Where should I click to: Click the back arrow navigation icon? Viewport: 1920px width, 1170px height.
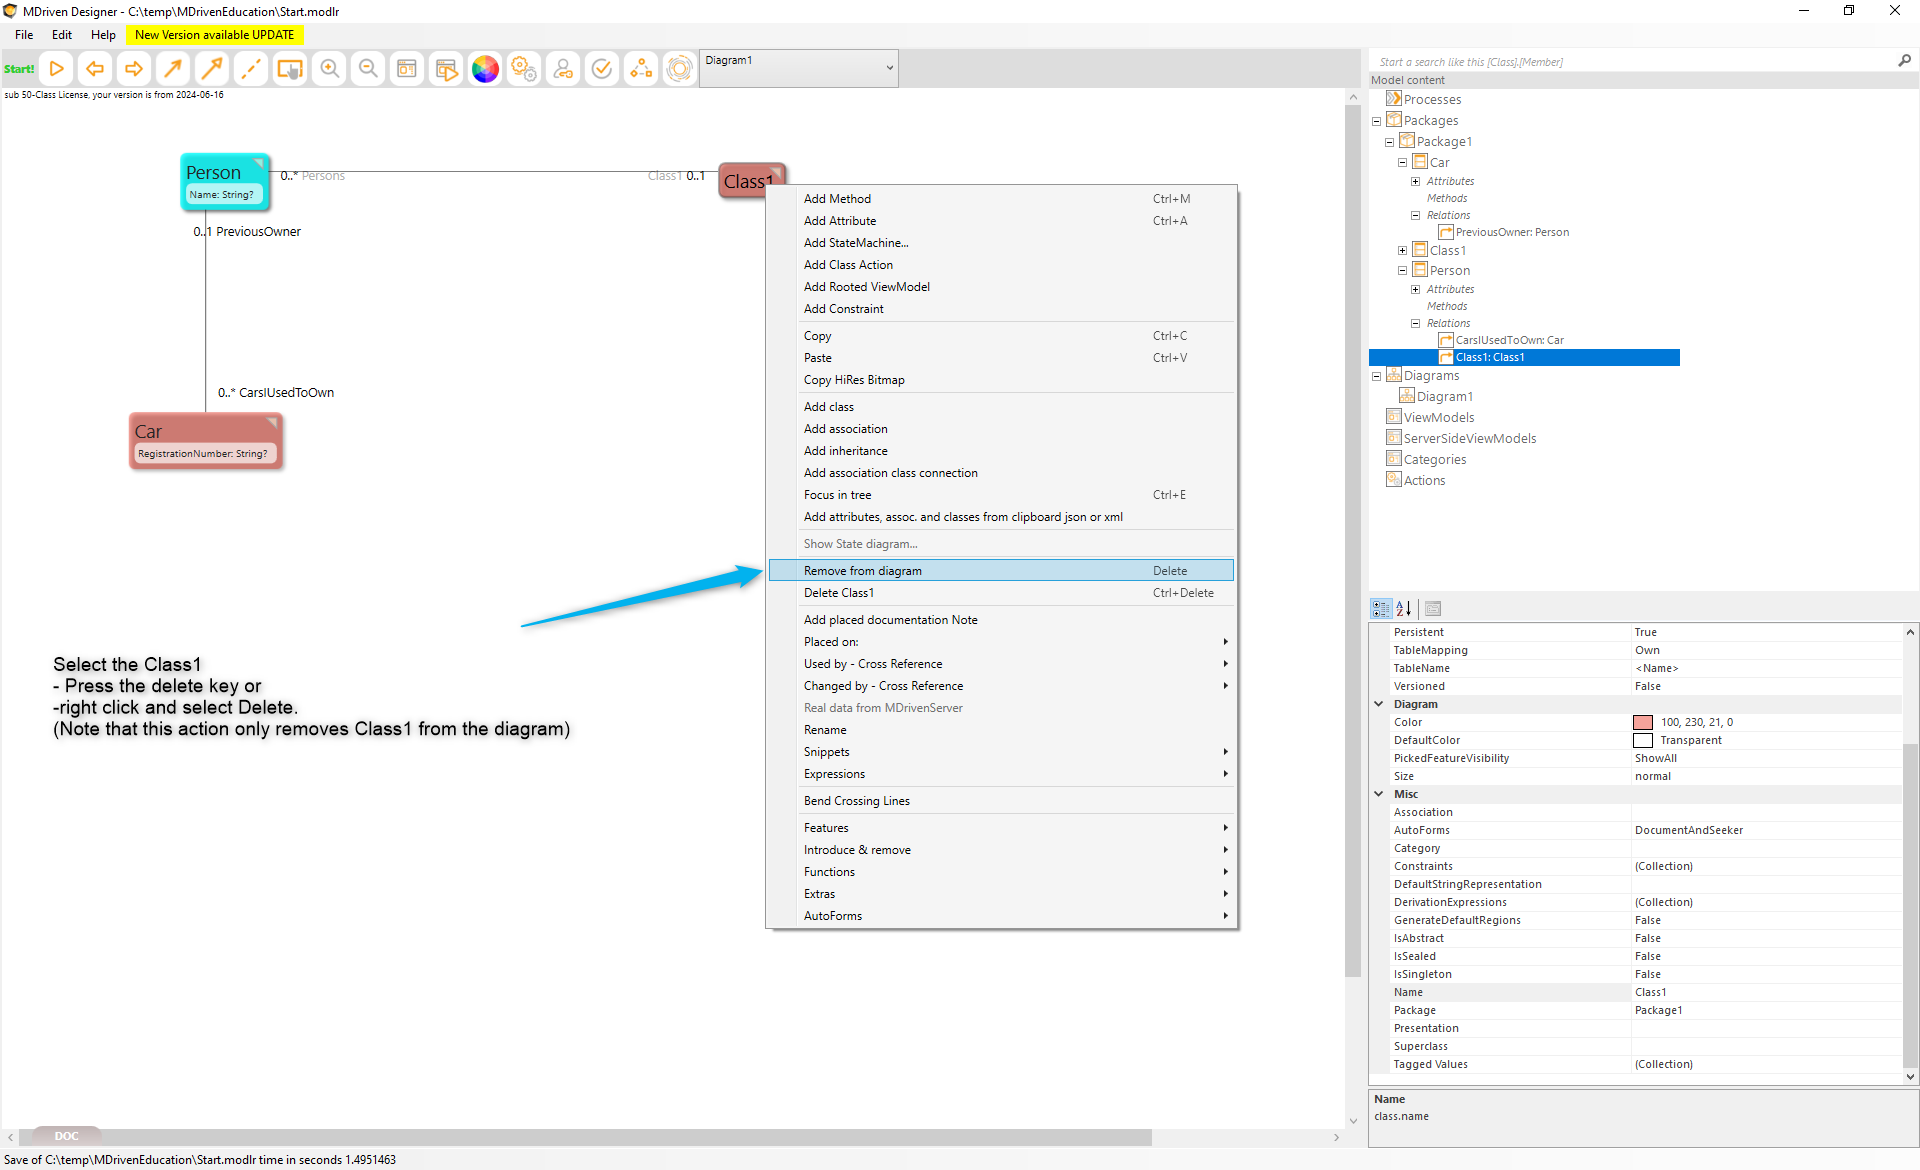(x=95, y=69)
